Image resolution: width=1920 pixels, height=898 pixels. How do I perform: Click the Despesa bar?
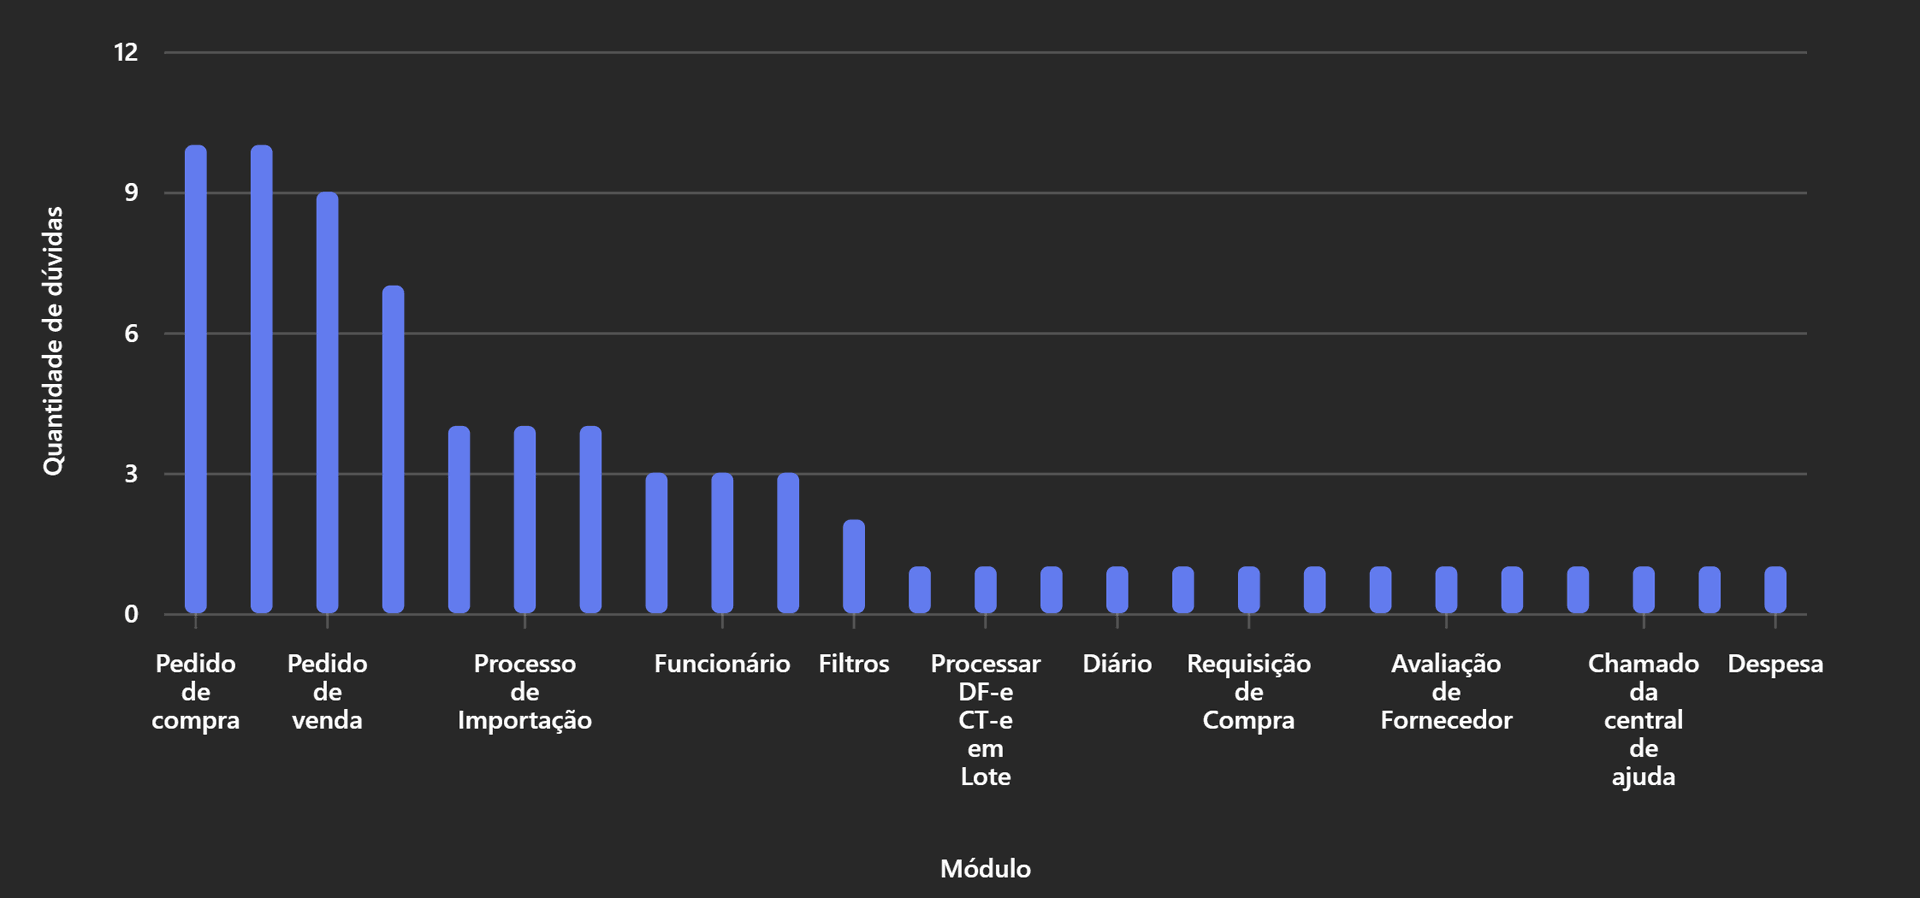pos(1775,590)
